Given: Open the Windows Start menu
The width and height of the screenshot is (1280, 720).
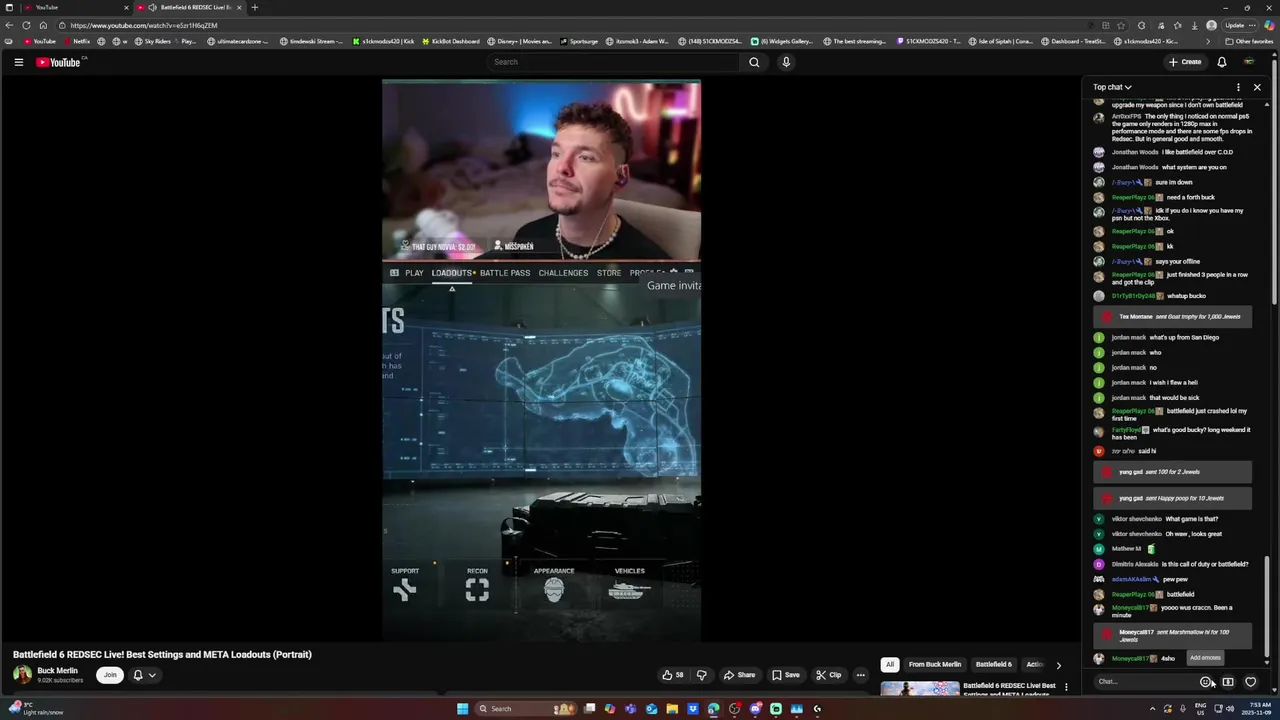Looking at the screenshot, I should (x=462, y=709).
